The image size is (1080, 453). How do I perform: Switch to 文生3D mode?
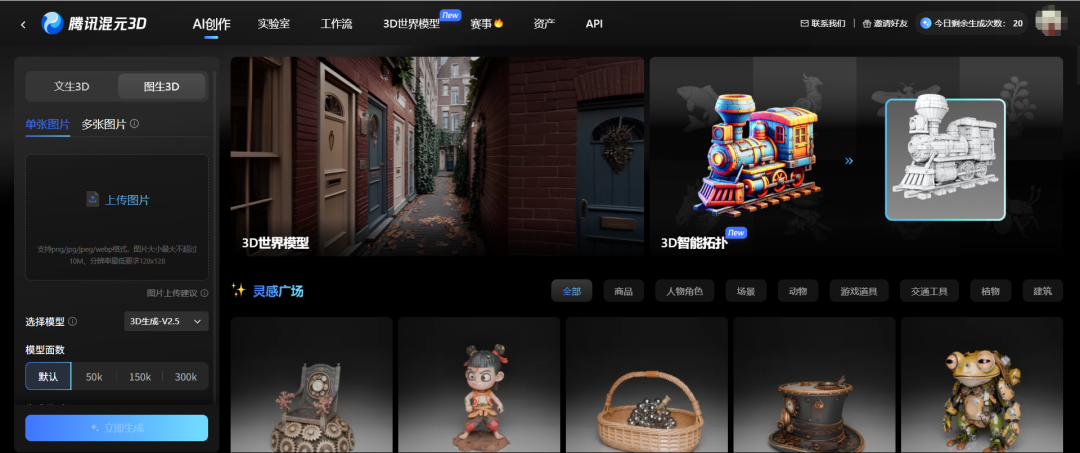(x=72, y=87)
